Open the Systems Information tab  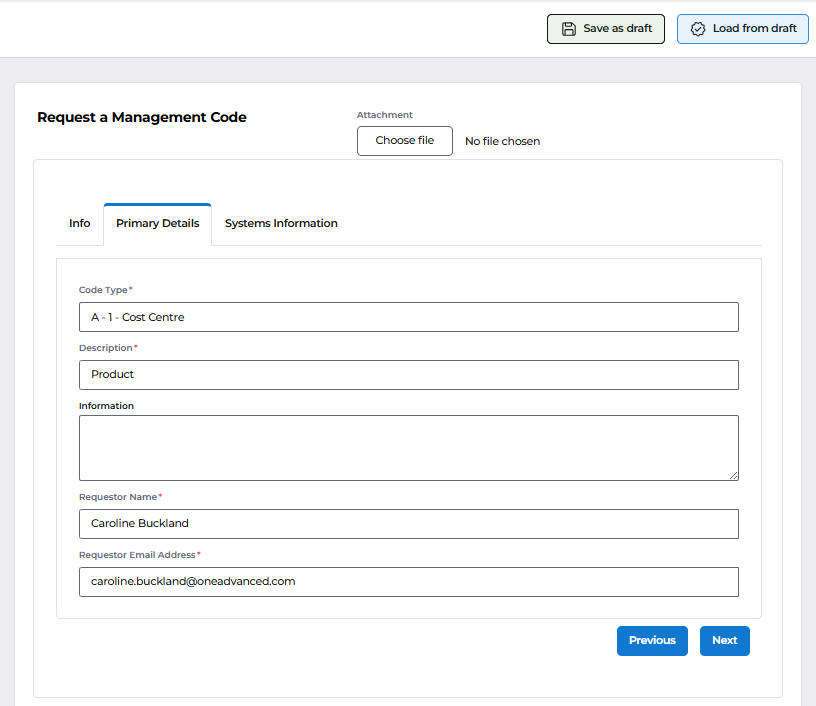(281, 223)
